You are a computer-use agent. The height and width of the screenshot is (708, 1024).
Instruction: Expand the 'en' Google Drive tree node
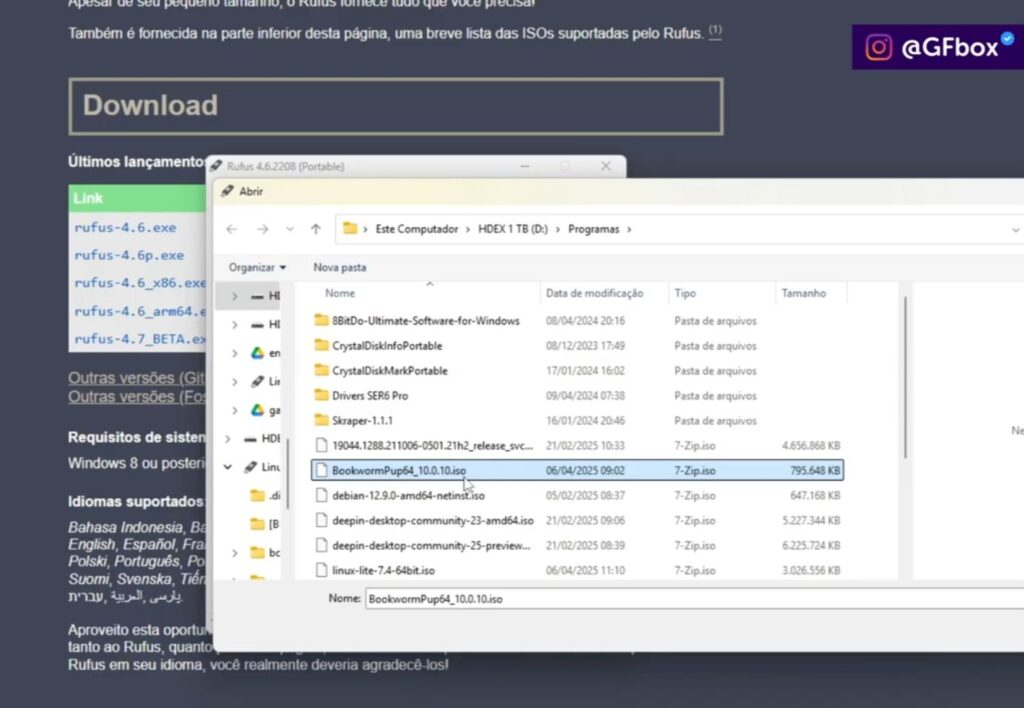click(x=234, y=353)
